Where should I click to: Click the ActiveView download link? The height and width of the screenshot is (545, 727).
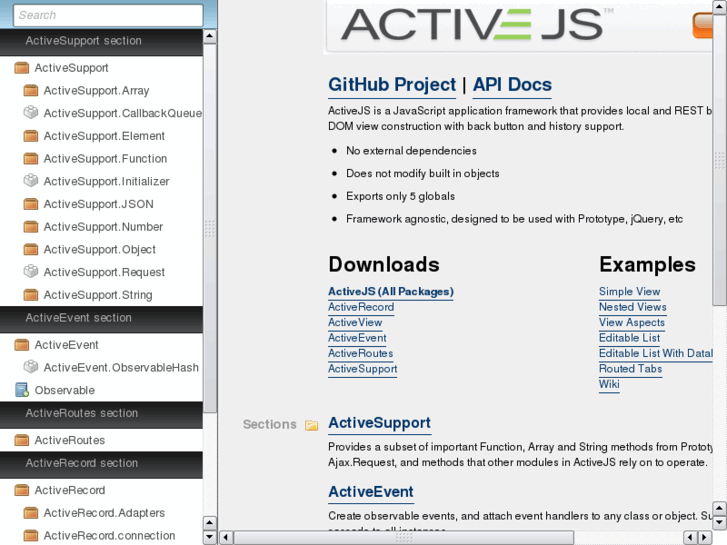355,322
